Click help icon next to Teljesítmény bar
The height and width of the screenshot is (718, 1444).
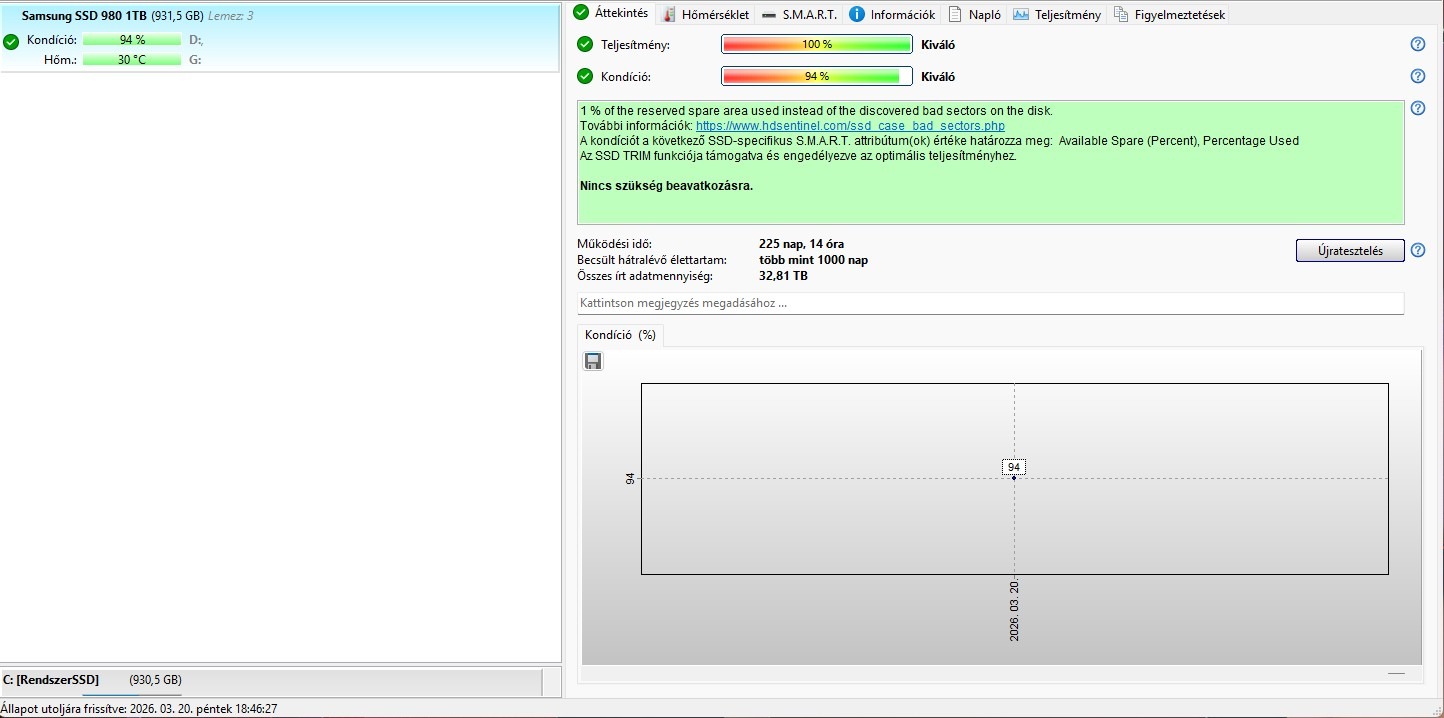tap(1417, 44)
